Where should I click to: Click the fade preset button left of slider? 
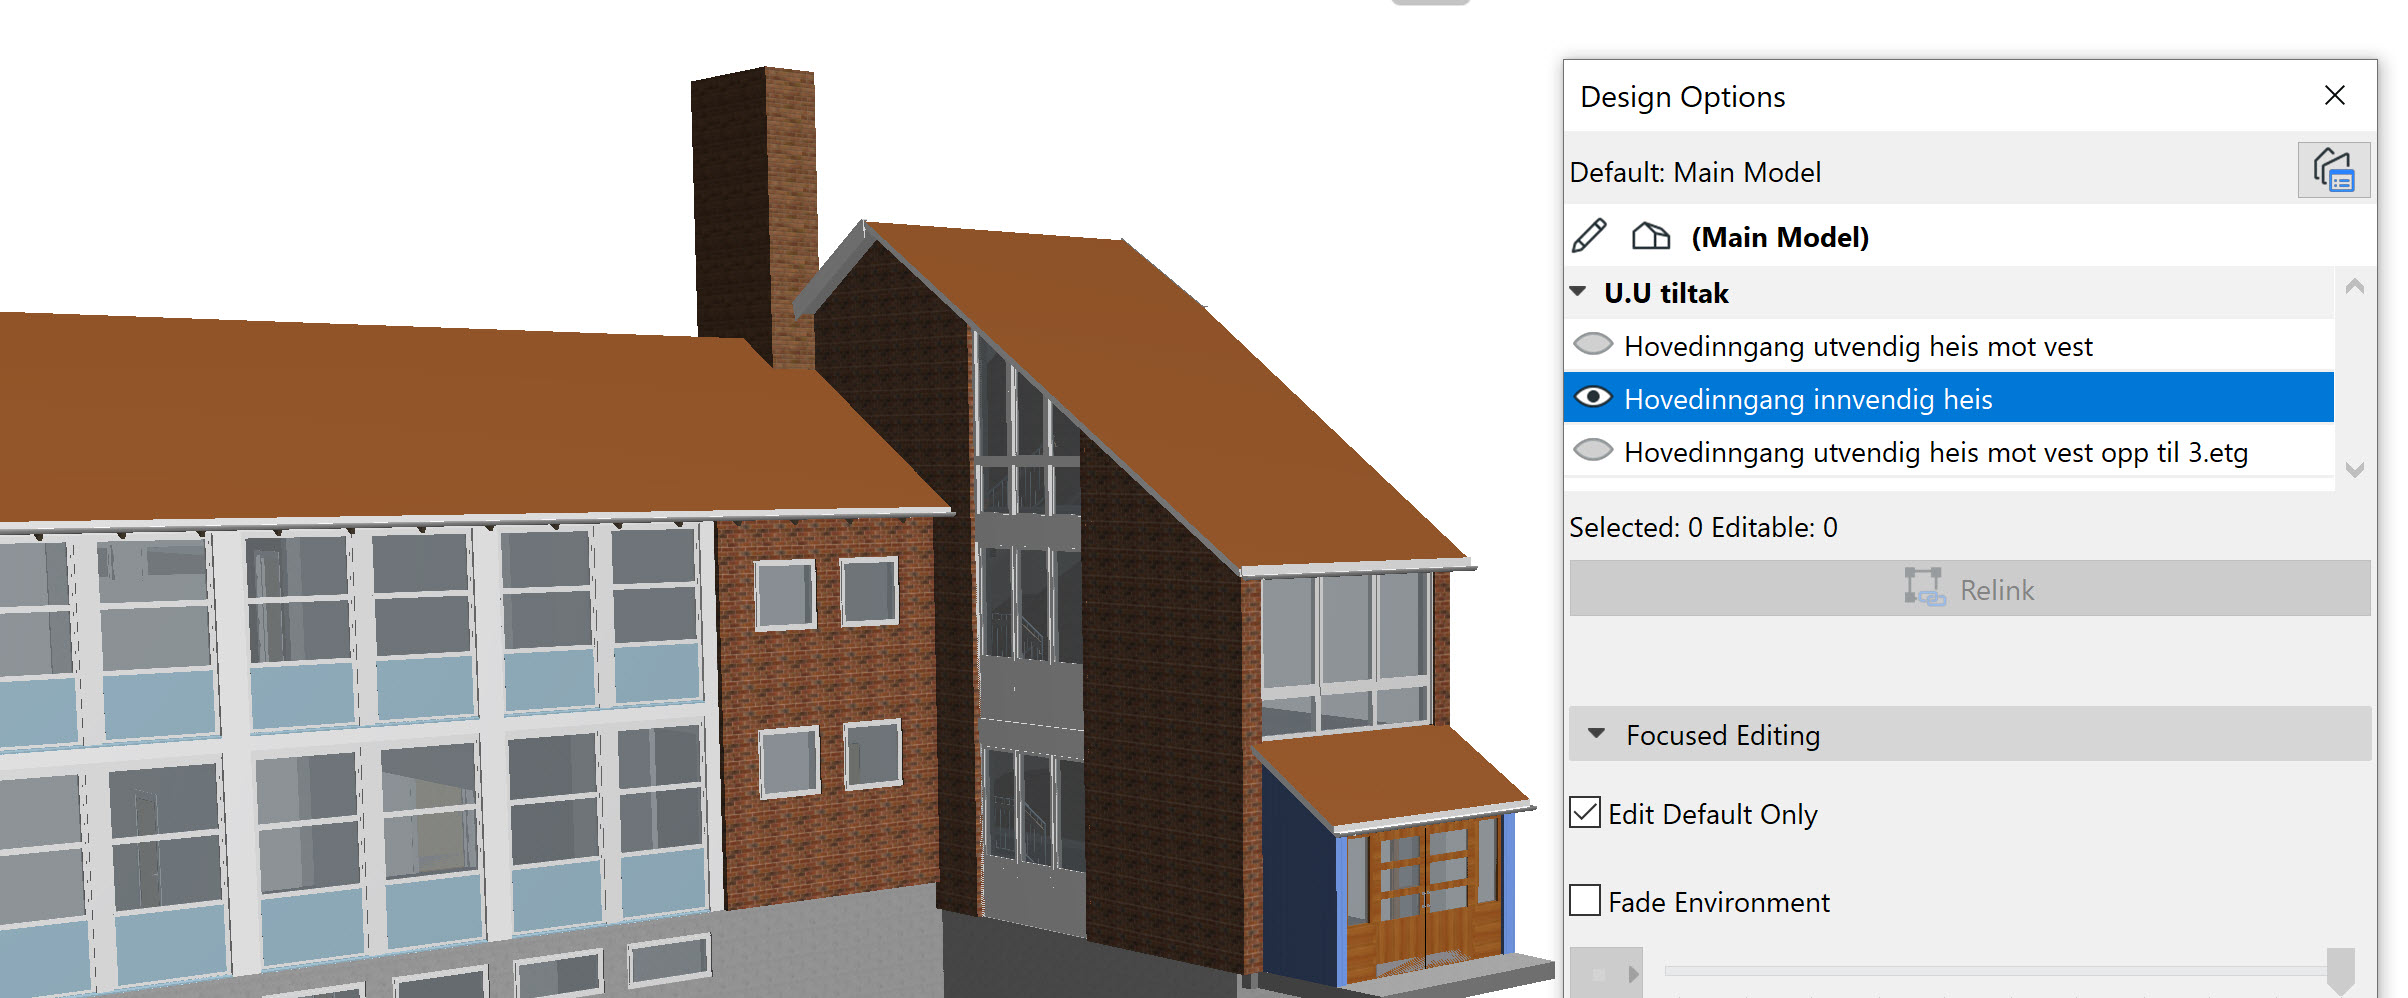pos(1606,973)
